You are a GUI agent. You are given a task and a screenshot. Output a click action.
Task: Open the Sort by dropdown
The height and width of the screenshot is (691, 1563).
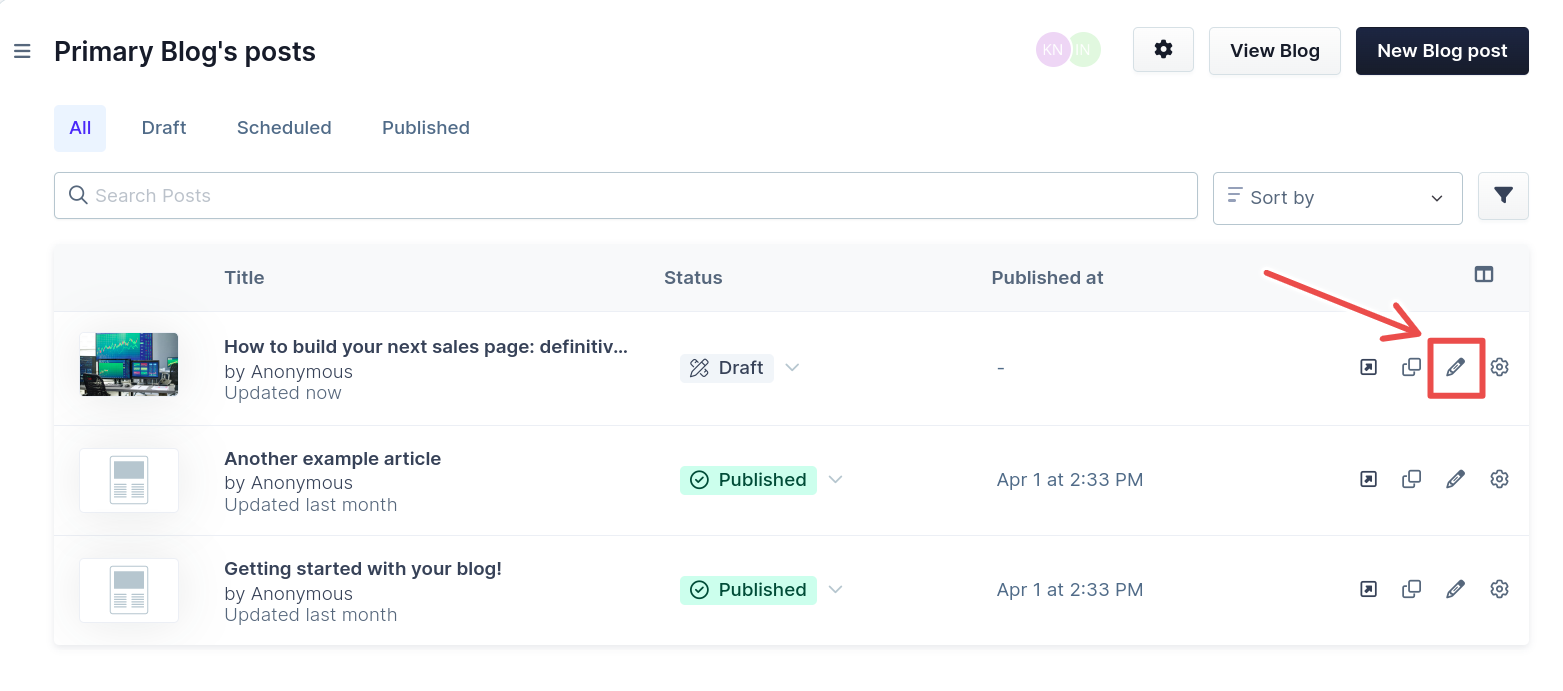point(1337,198)
